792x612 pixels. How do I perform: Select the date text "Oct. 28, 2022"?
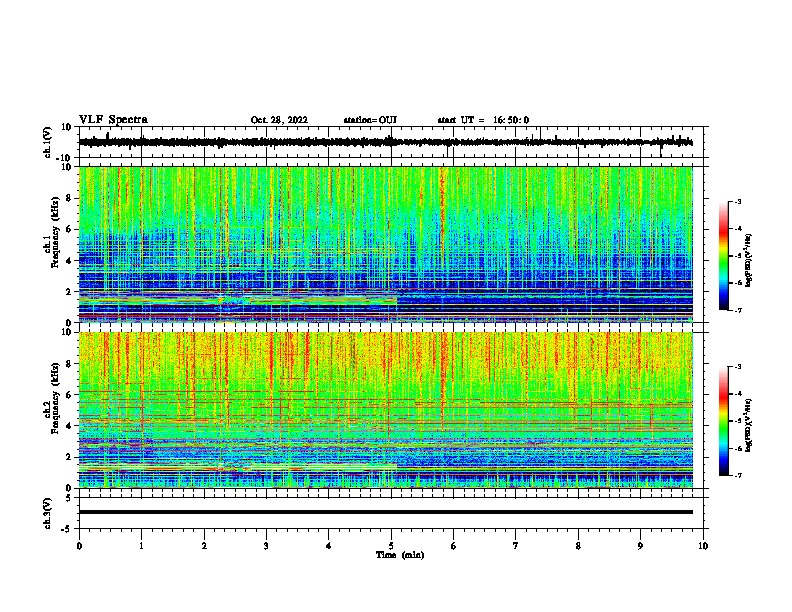pos(279,120)
